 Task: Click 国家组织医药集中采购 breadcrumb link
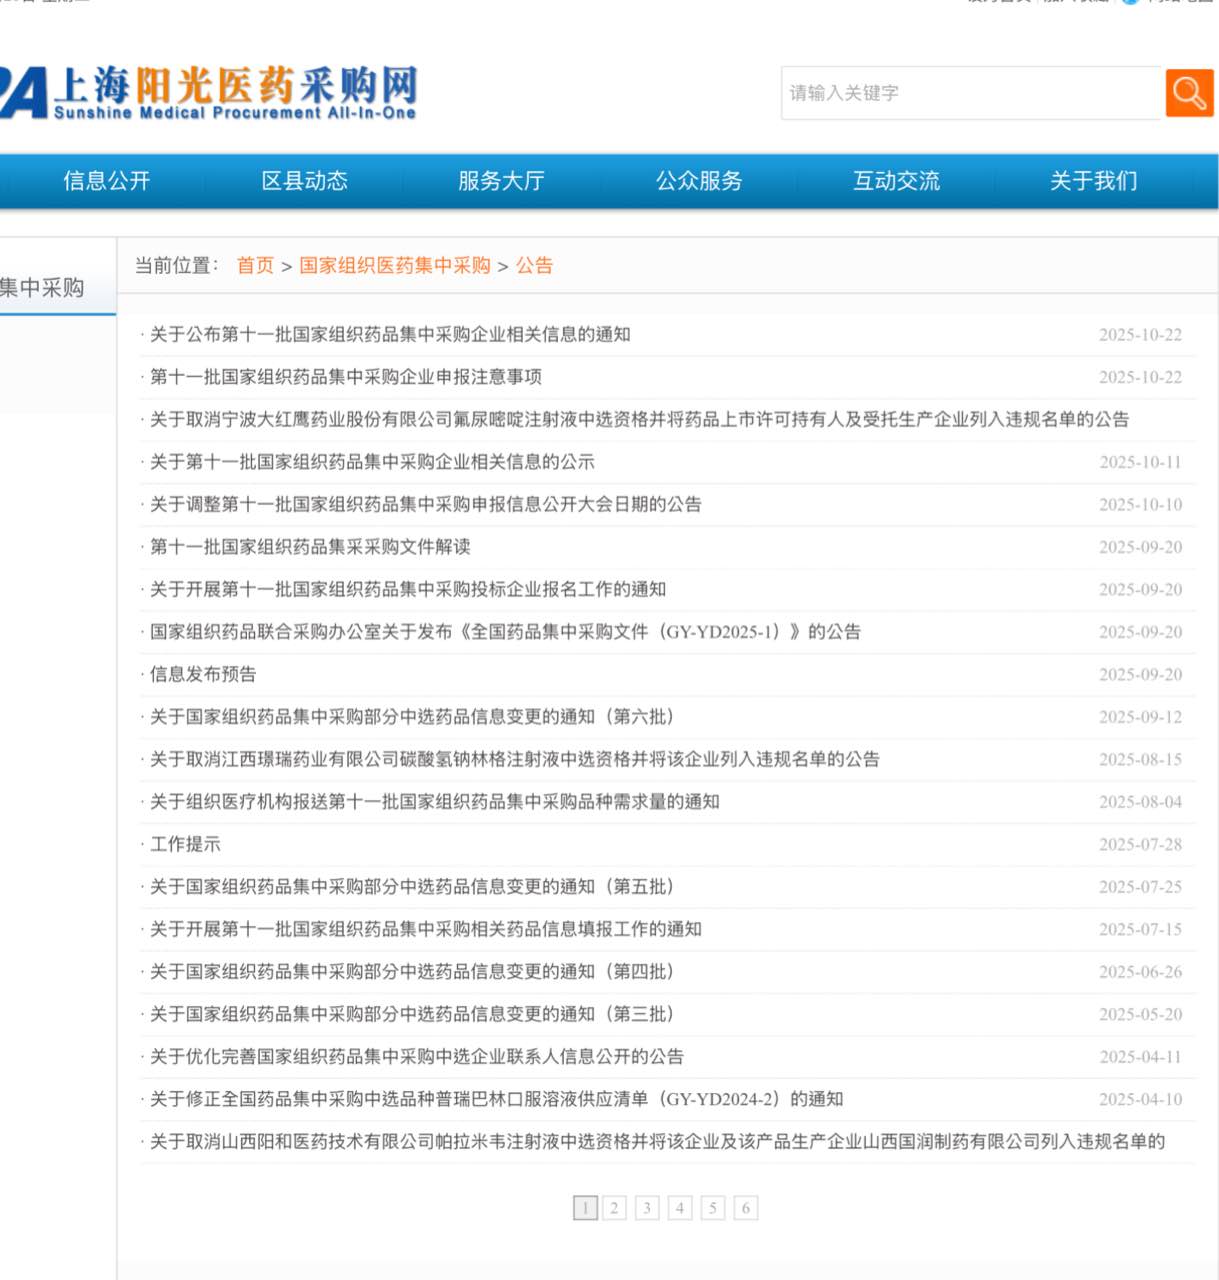click(x=395, y=265)
